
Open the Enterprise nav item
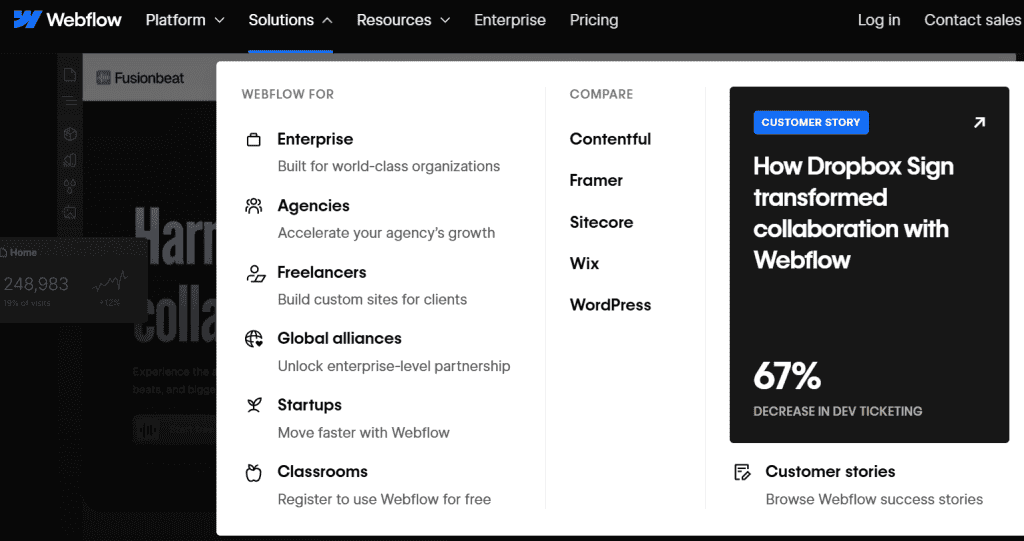510,20
